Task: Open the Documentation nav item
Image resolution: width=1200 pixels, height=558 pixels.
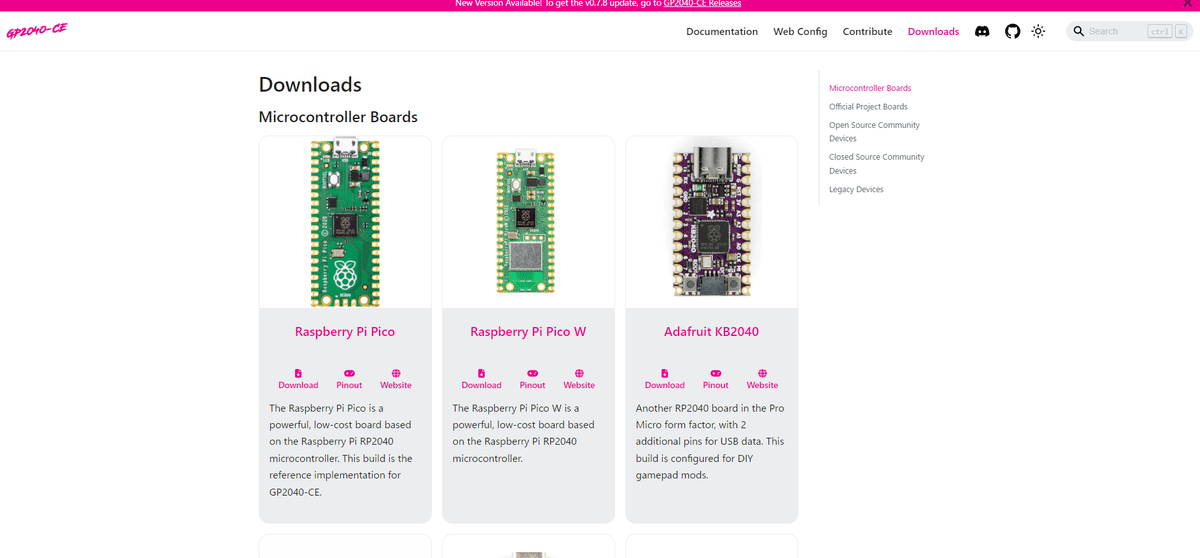Action: coord(722,31)
